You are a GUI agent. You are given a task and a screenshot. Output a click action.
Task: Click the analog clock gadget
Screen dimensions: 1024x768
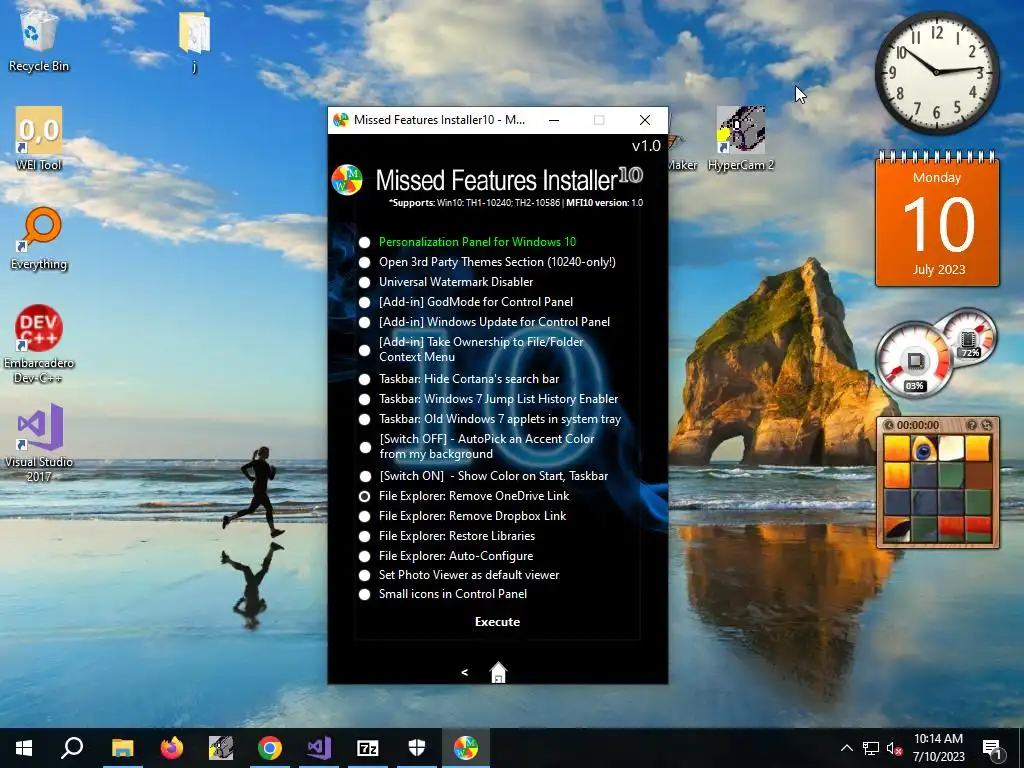[x=936, y=72]
